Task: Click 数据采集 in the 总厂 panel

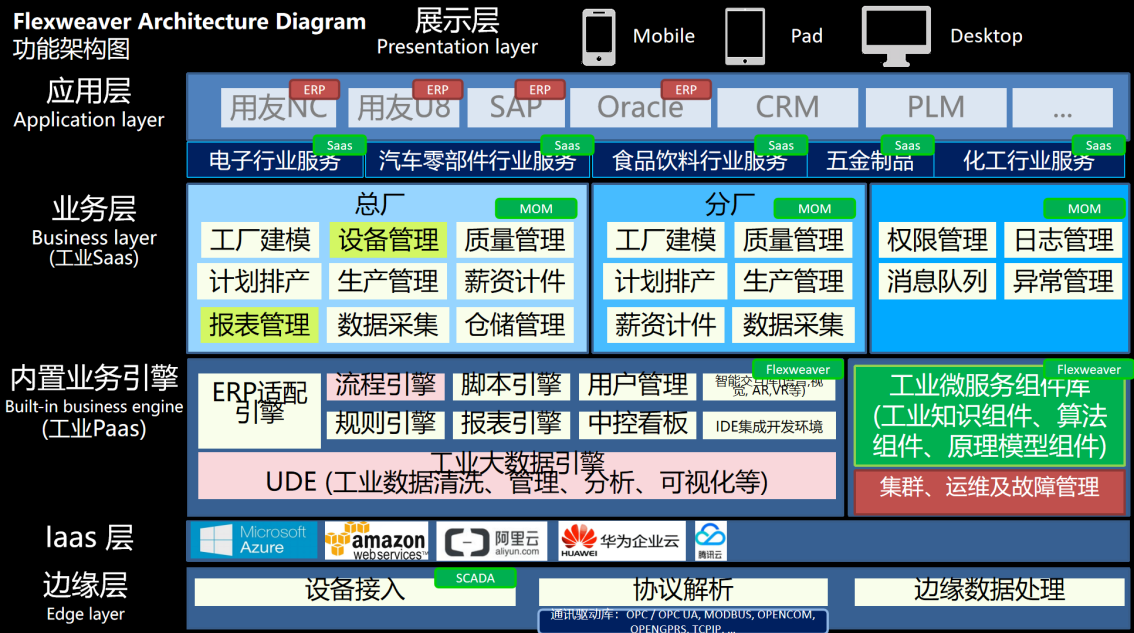Action: (388, 325)
